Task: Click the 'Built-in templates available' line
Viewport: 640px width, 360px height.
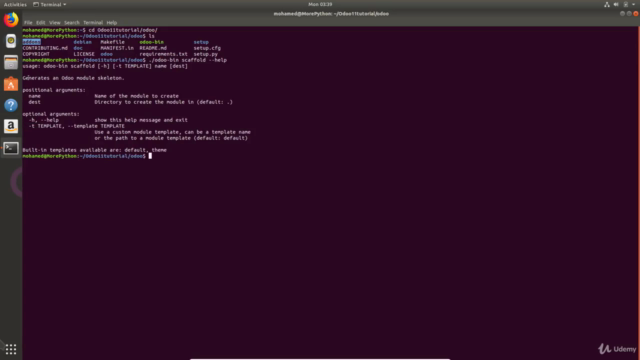Action: [x=94, y=150]
